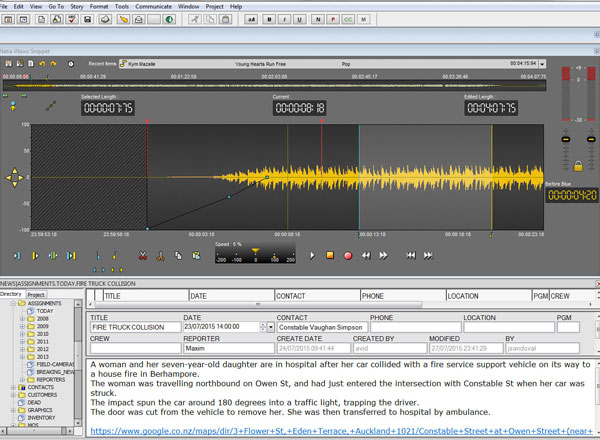Click the waveform navigation arrows control
The image size is (600, 440).
[x=15, y=178]
